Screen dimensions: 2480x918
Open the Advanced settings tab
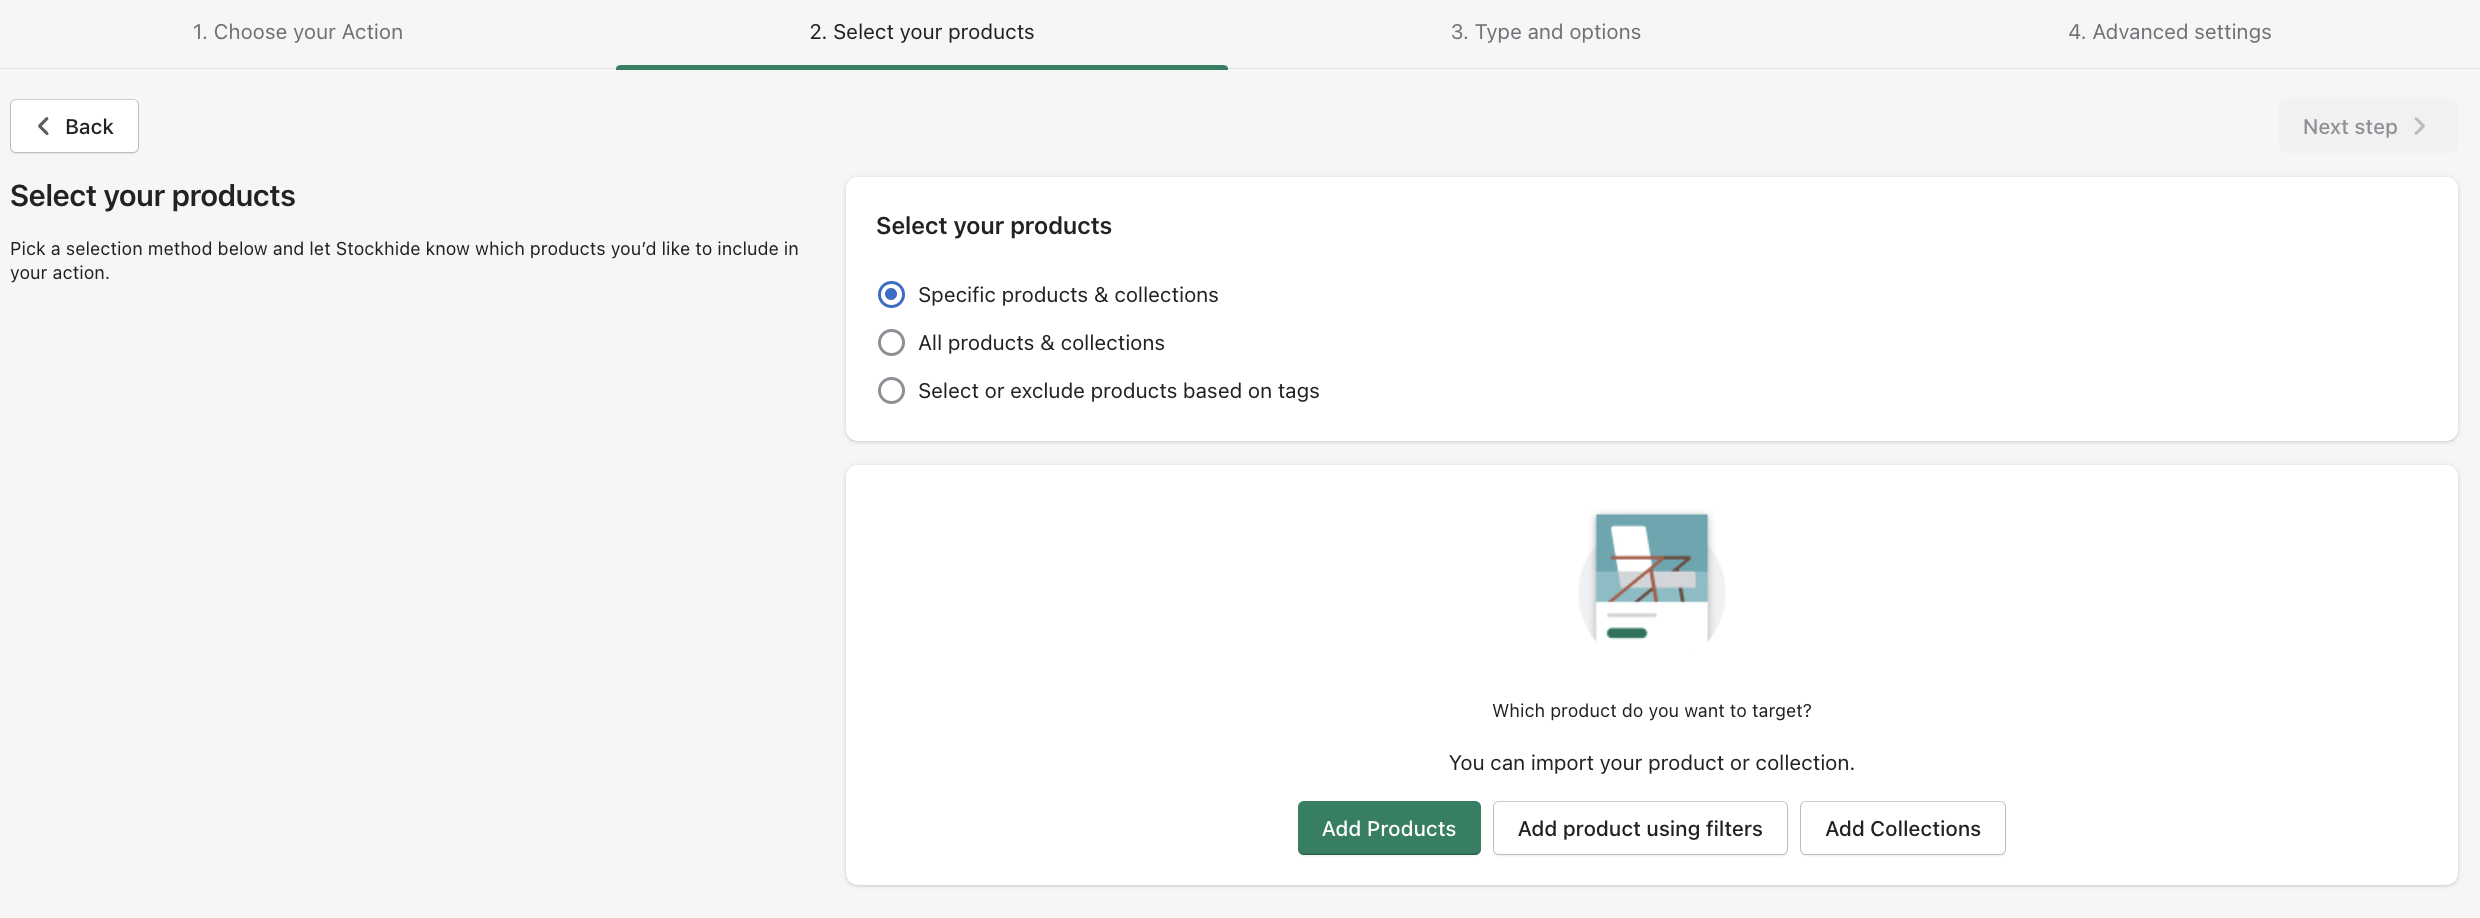click(x=2169, y=32)
